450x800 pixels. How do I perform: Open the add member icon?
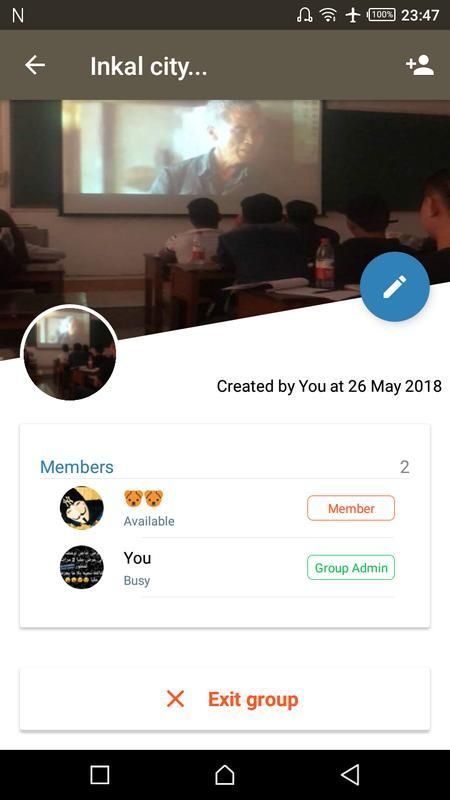tap(420, 66)
